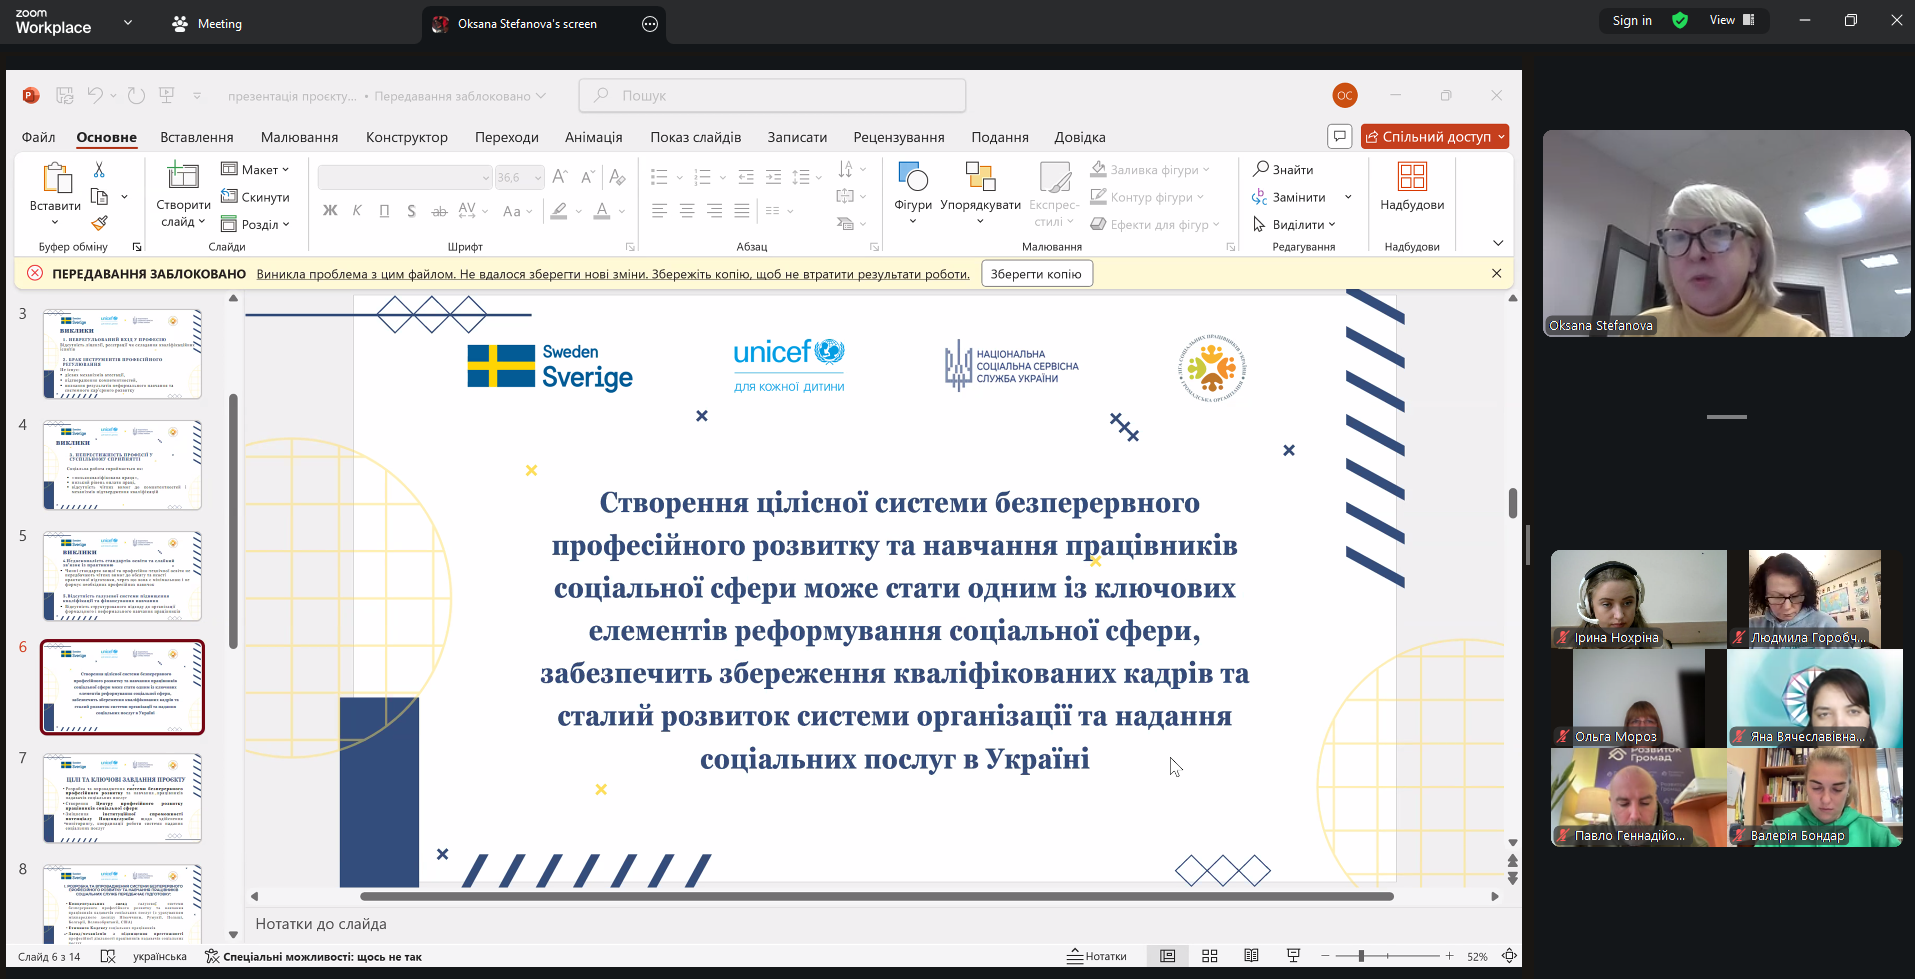Toggle Bold (Ж) text formatting
1915x979 pixels.
330,211
